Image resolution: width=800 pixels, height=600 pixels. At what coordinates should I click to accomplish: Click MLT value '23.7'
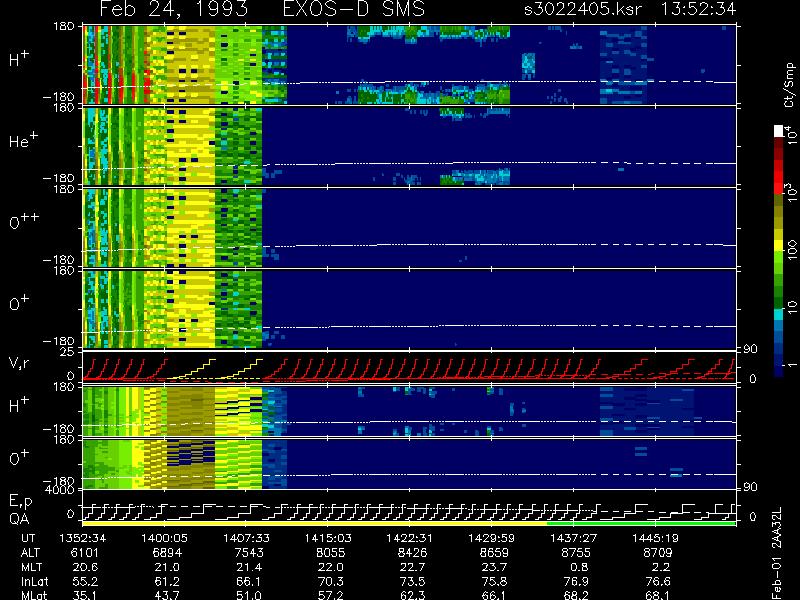click(494, 567)
